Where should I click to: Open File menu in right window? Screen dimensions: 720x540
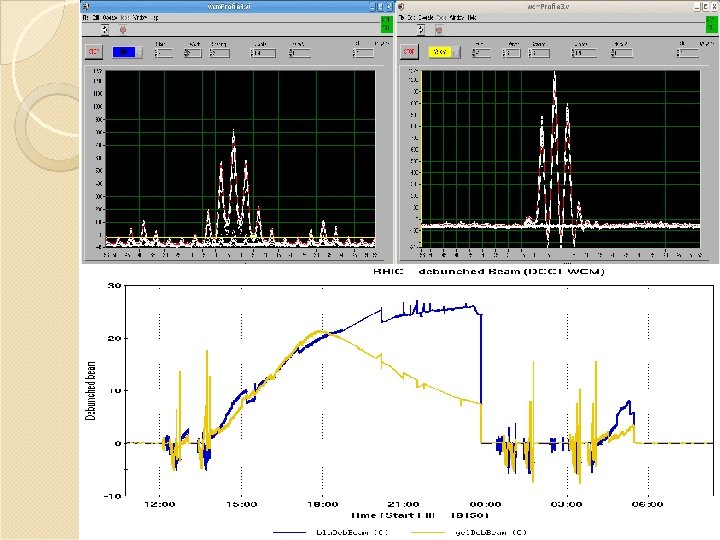coord(401,17)
